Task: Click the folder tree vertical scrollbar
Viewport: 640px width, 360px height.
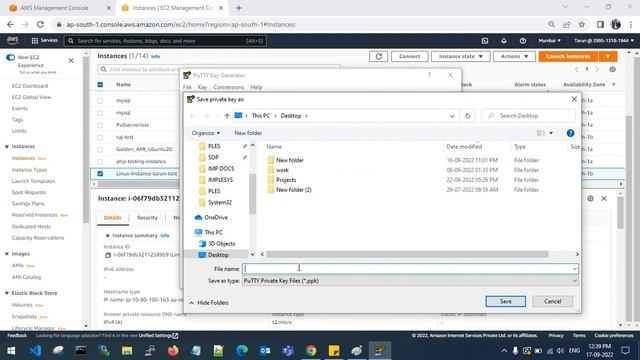Action: 253,194
